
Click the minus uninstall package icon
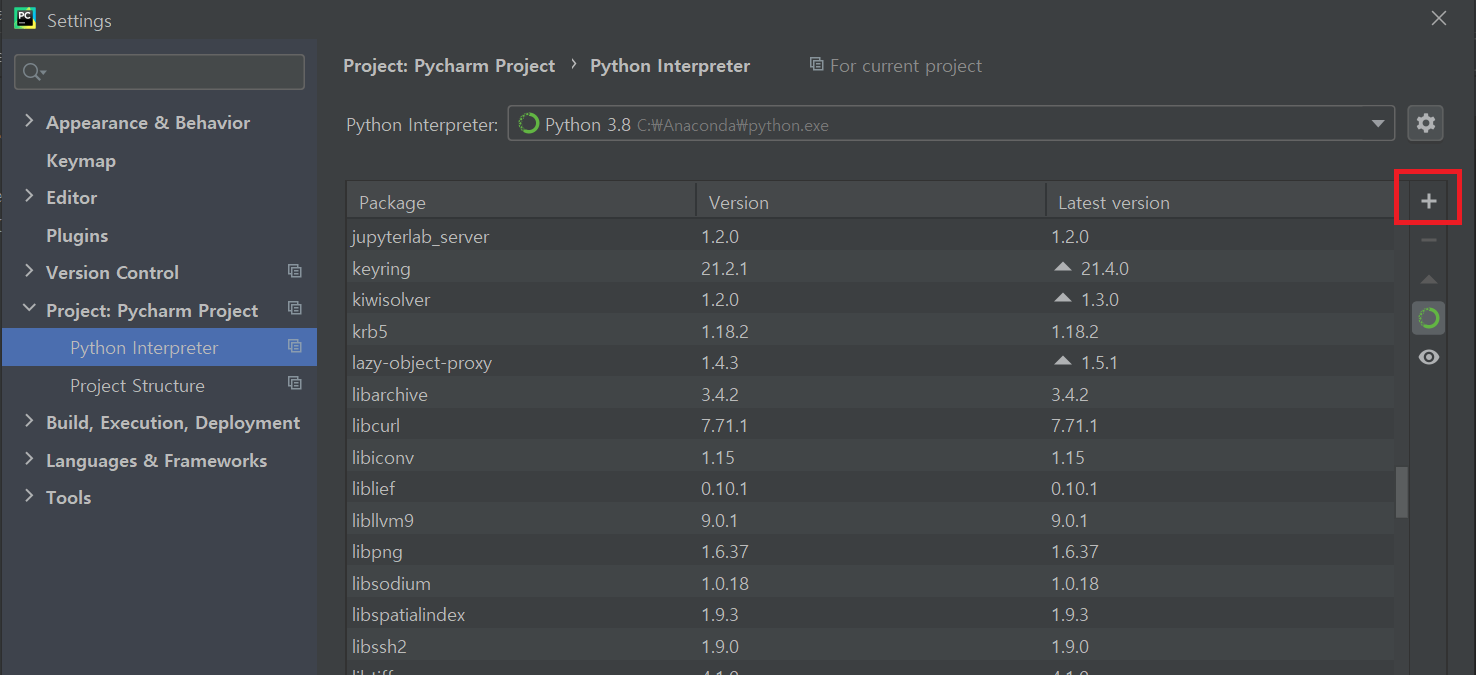tap(1428, 240)
